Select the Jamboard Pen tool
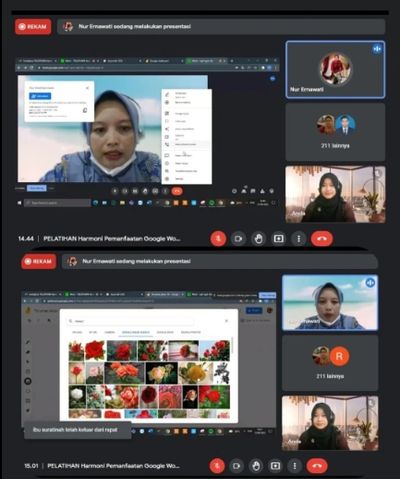The height and width of the screenshot is (479, 400). pyautogui.click(x=28, y=342)
